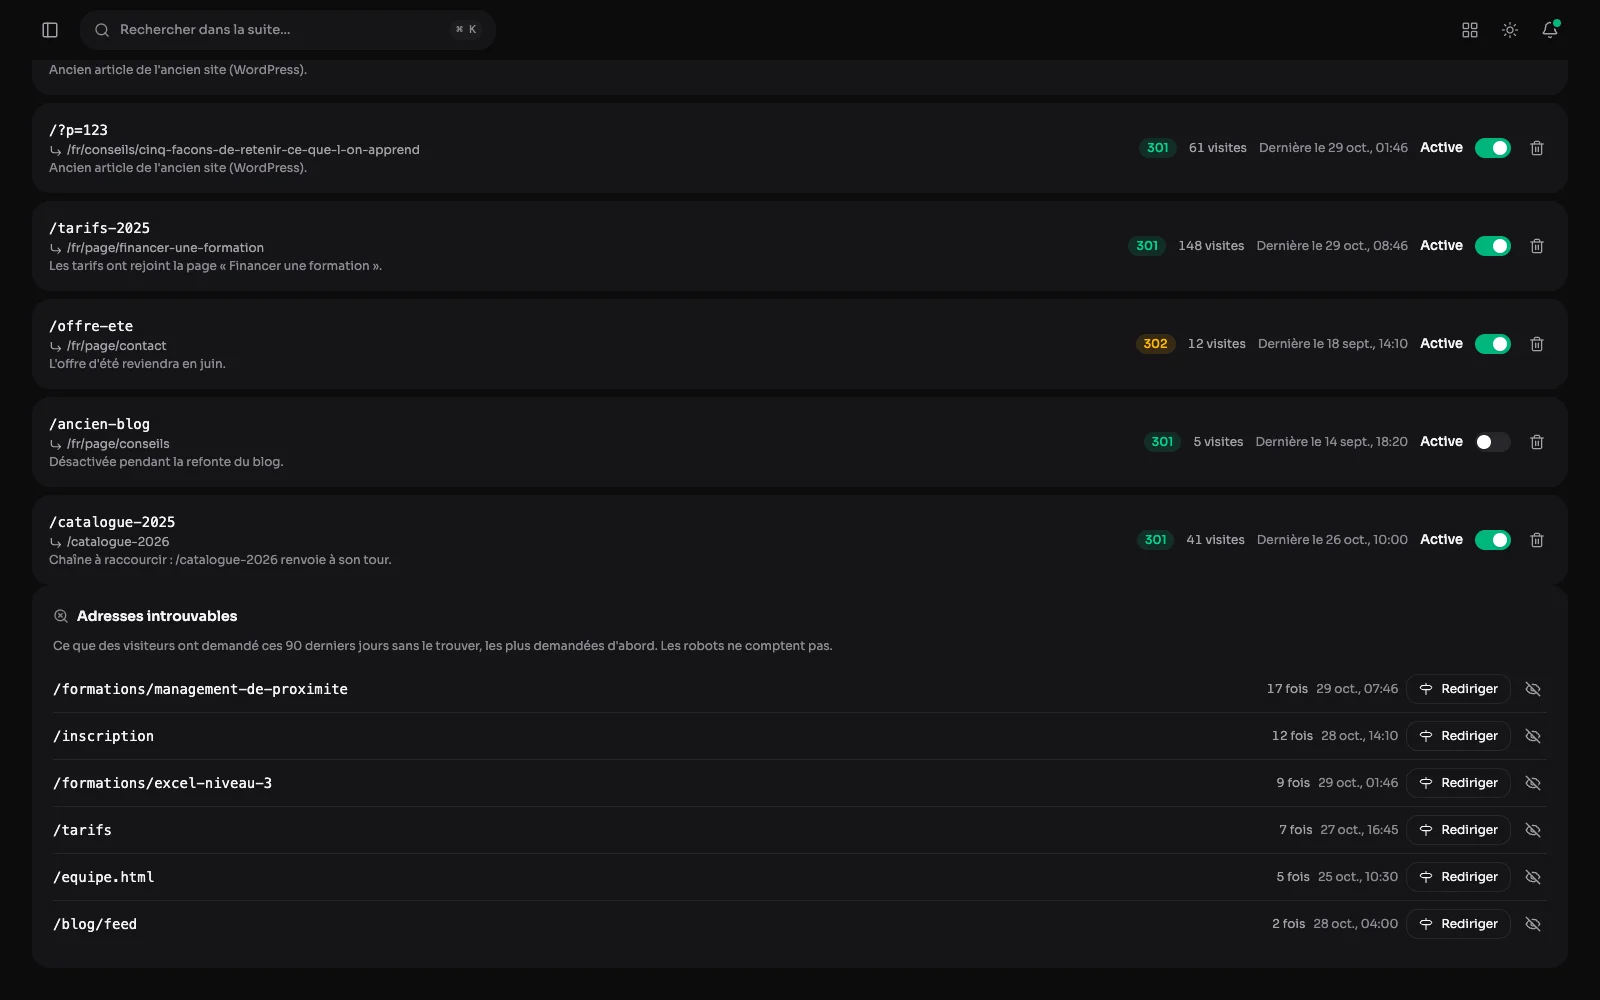Disable the /tarifs-2025 redirect switch

[1493, 246]
